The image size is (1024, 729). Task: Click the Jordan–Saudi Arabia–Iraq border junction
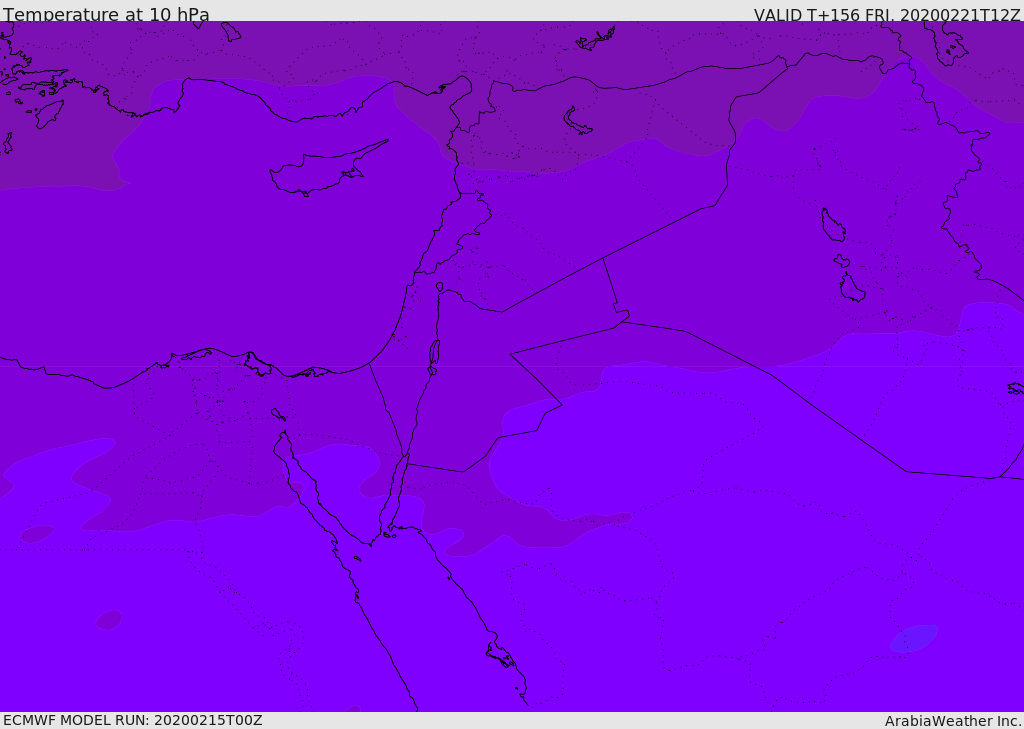tap(622, 321)
